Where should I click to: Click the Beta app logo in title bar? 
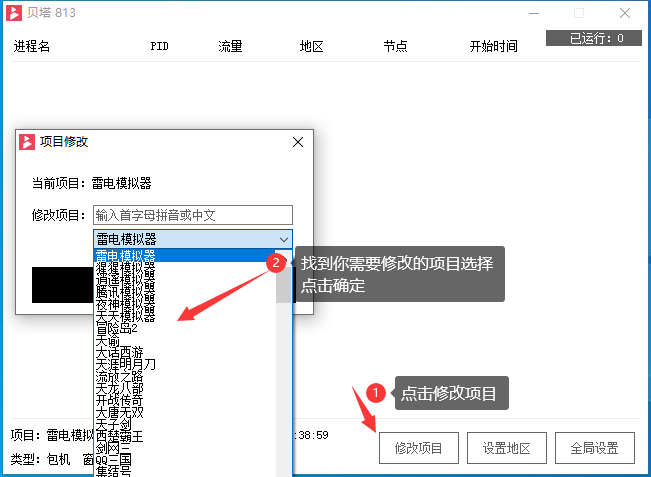pos(14,13)
